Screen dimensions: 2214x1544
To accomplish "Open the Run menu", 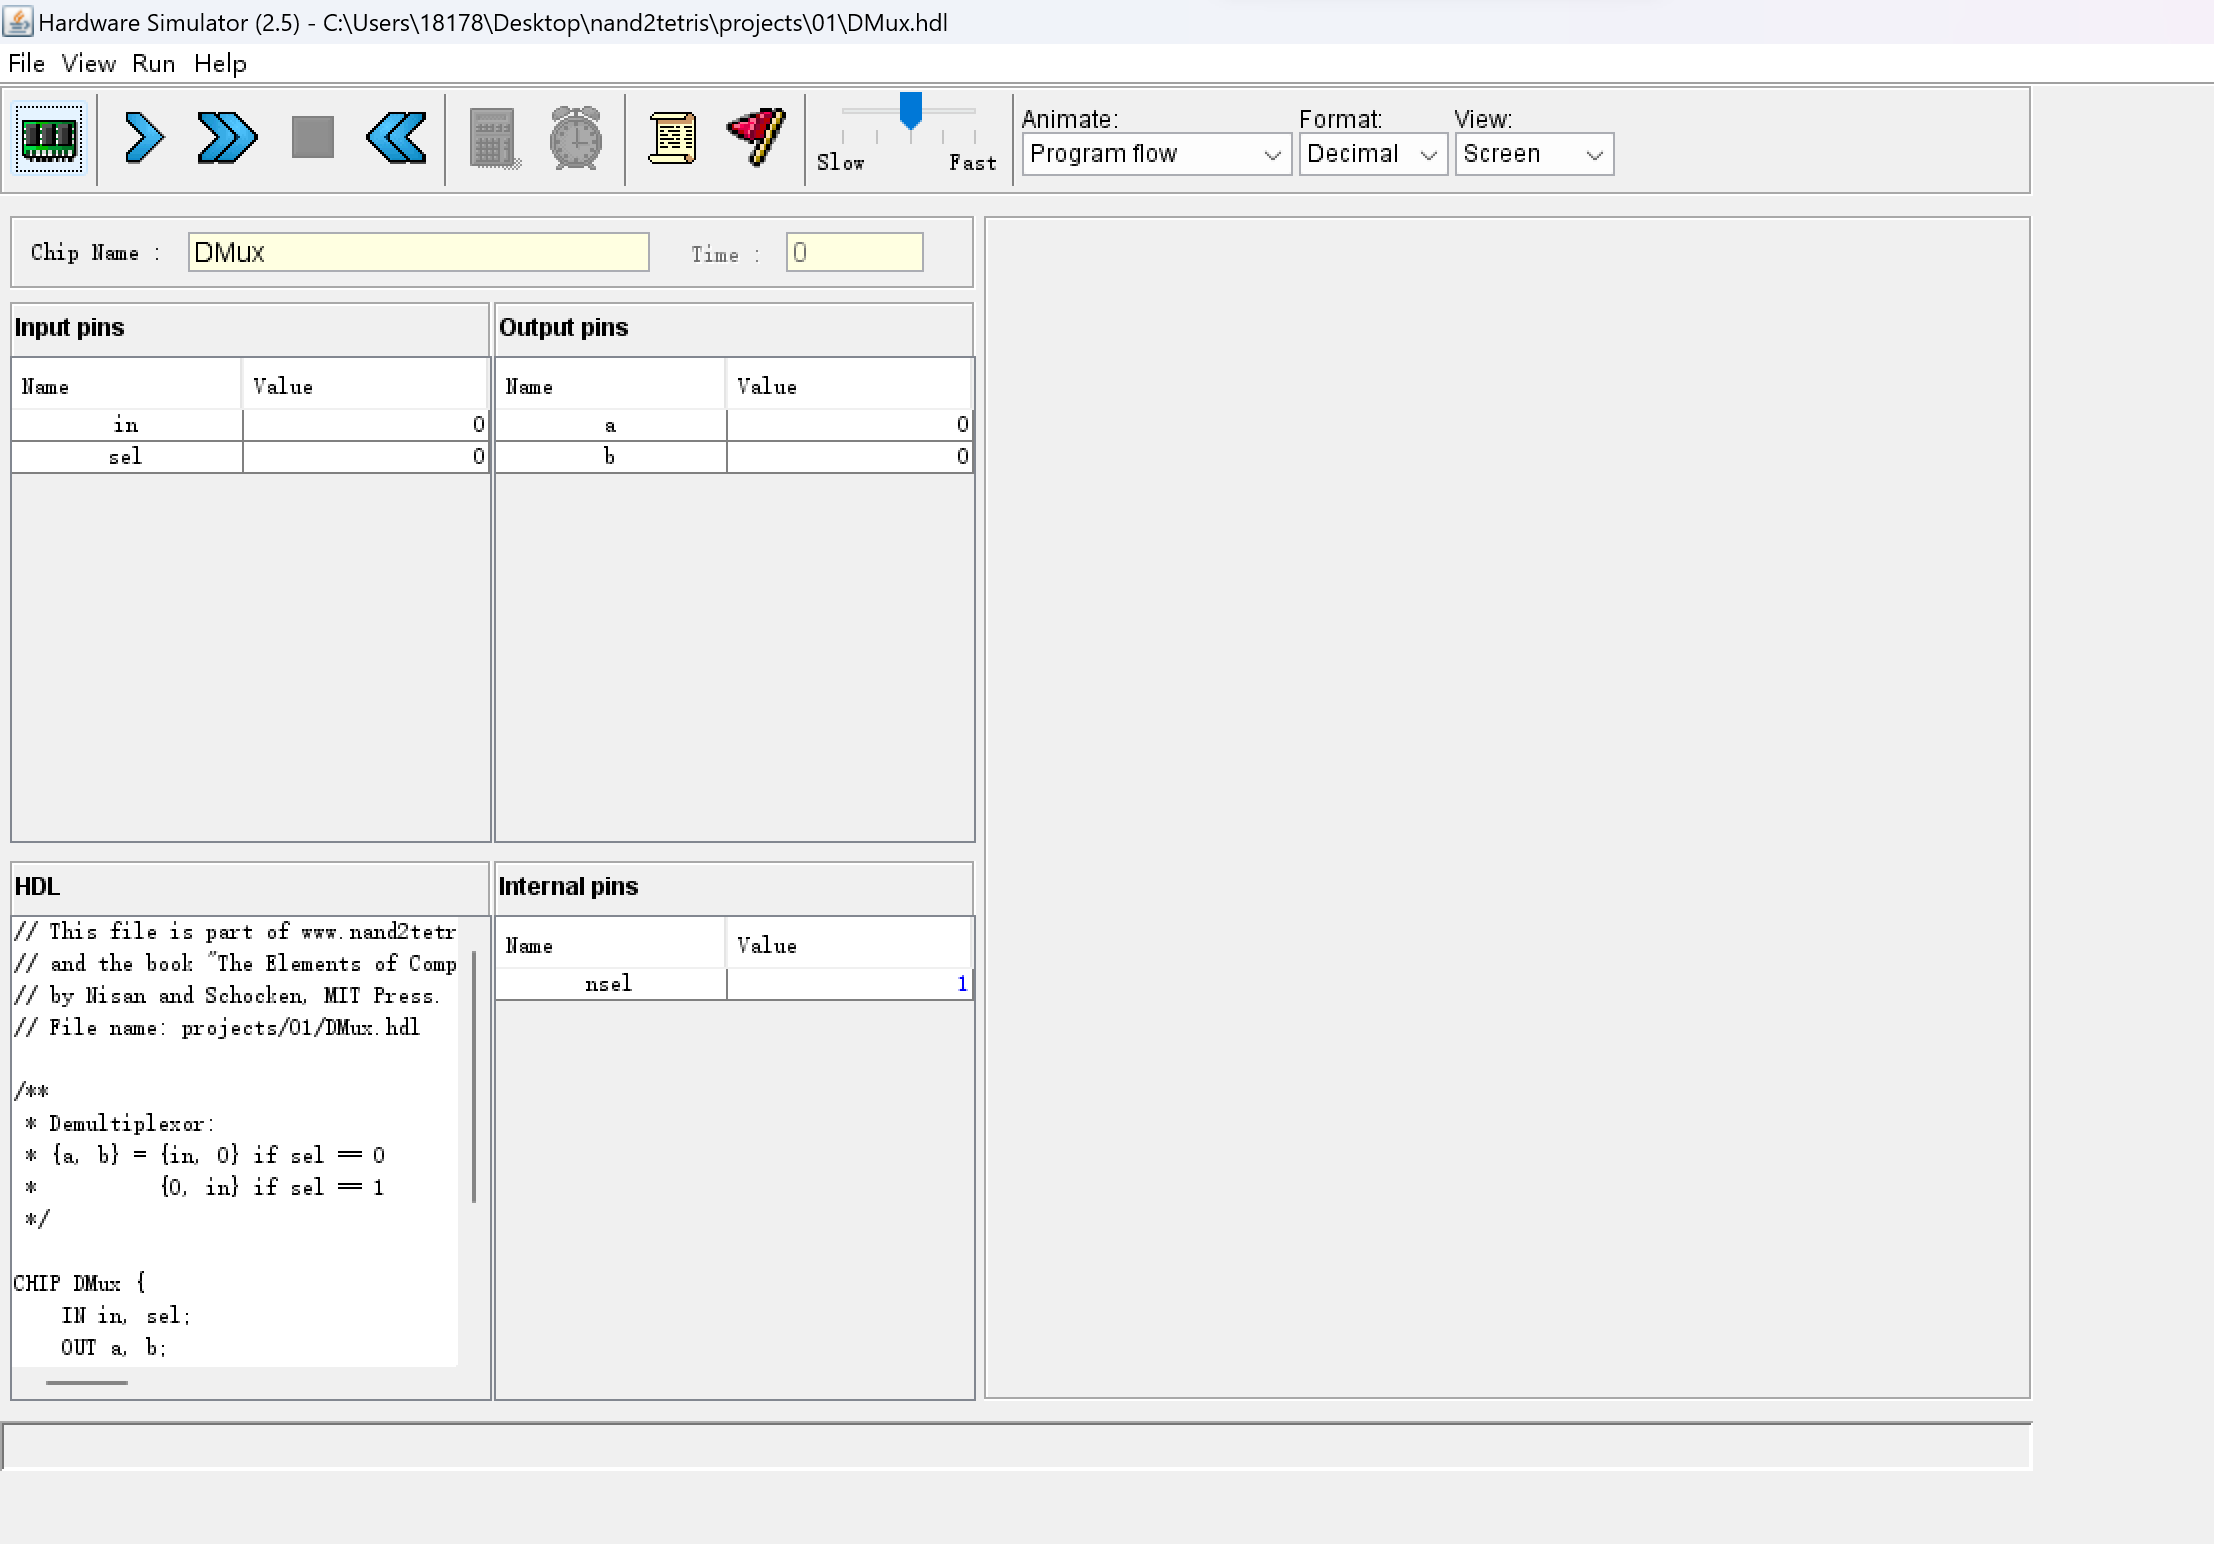I will click(153, 64).
